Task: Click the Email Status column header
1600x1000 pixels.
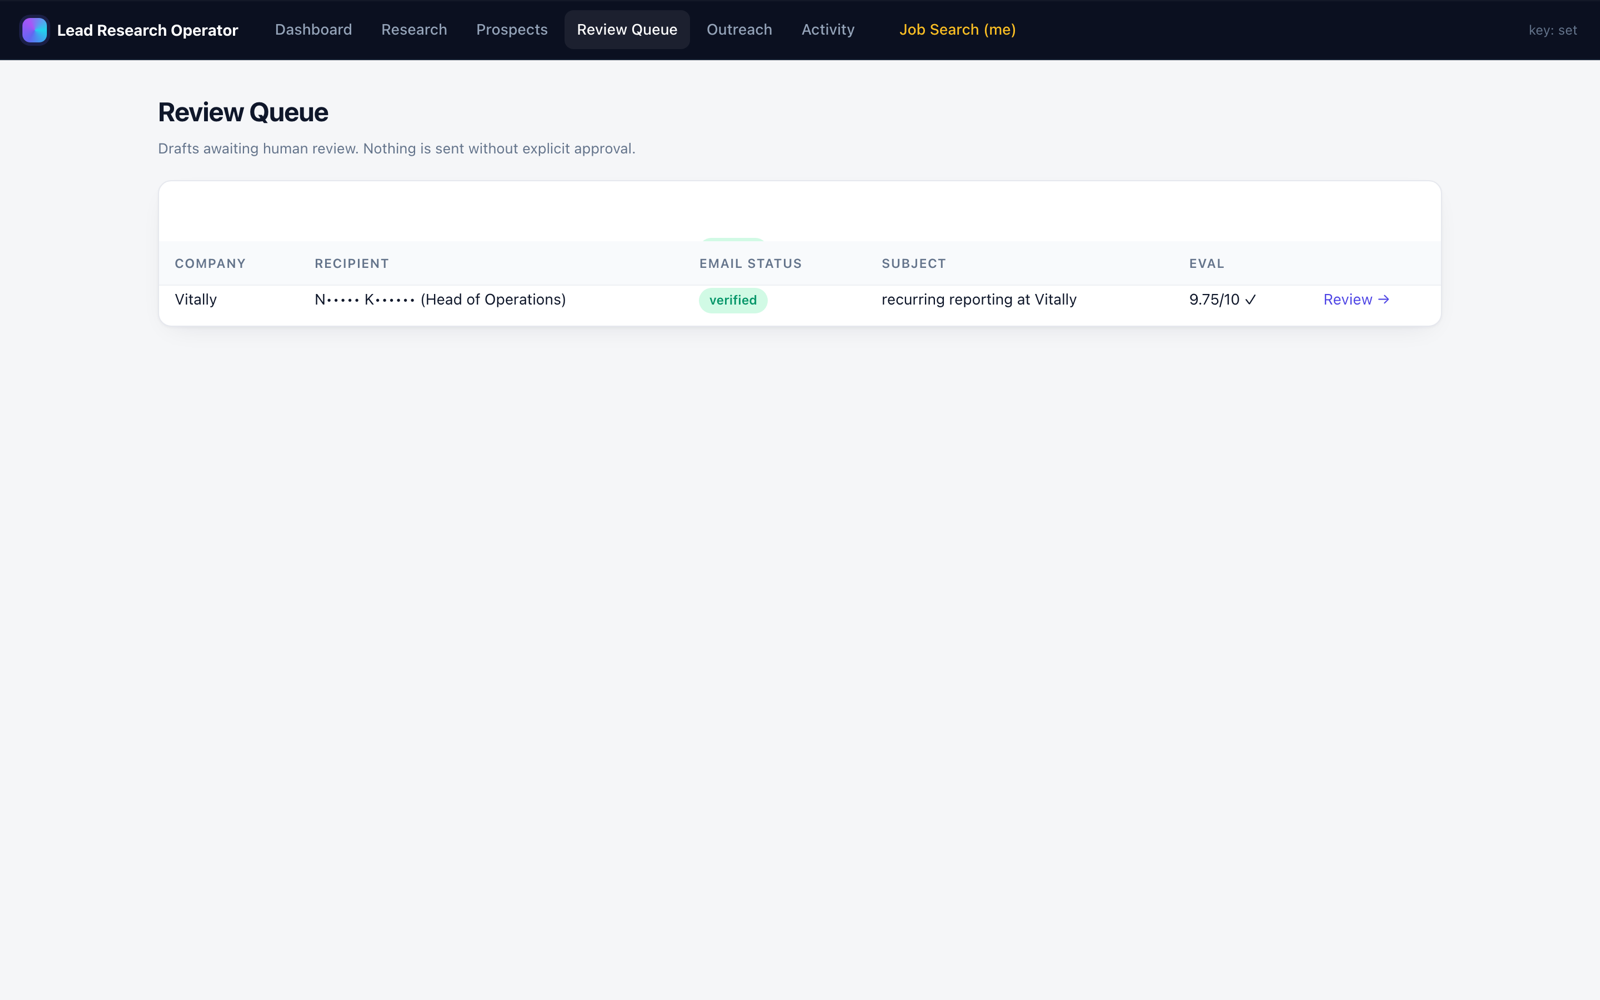Action: tap(750, 264)
